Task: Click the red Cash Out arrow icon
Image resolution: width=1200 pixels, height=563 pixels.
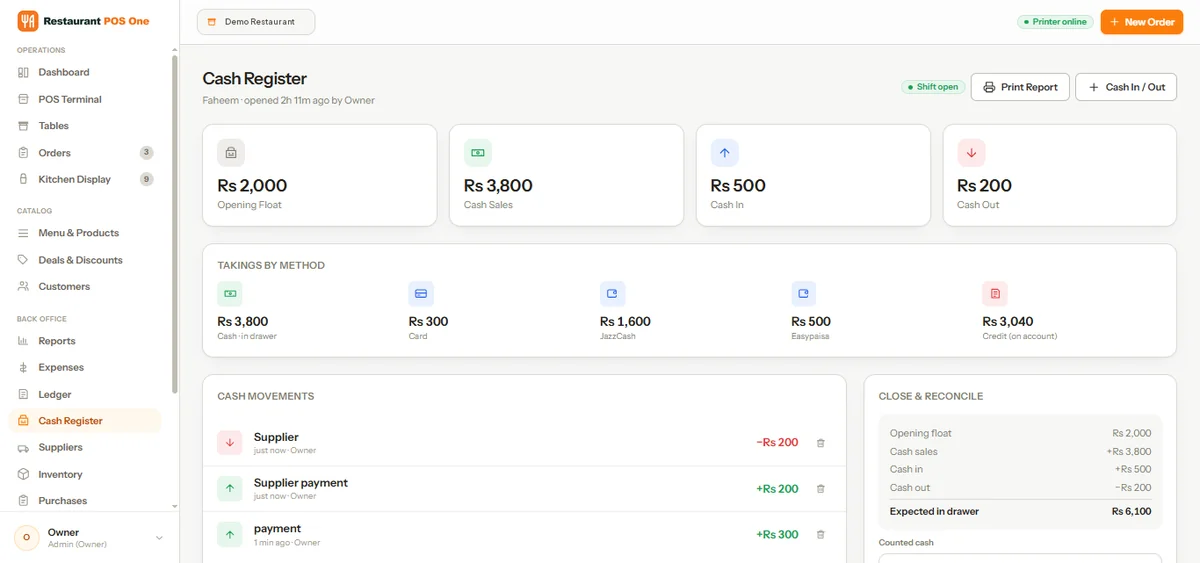Action: click(x=971, y=153)
